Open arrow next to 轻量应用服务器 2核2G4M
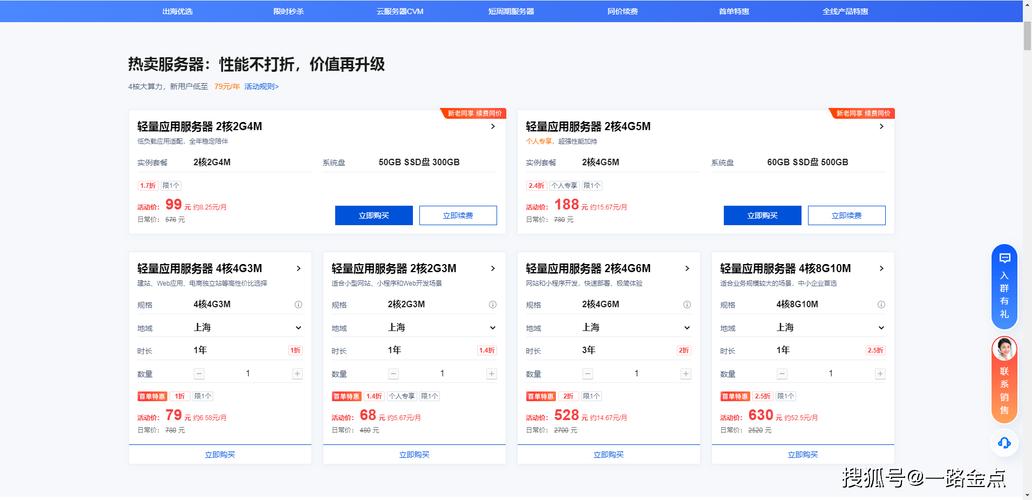1032x500 pixels. [x=492, y=127]
